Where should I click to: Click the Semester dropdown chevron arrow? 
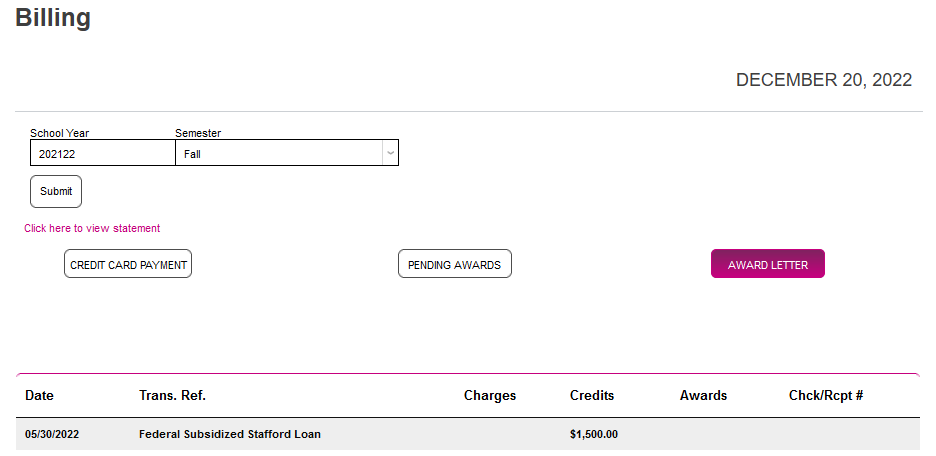click(390, 153)
